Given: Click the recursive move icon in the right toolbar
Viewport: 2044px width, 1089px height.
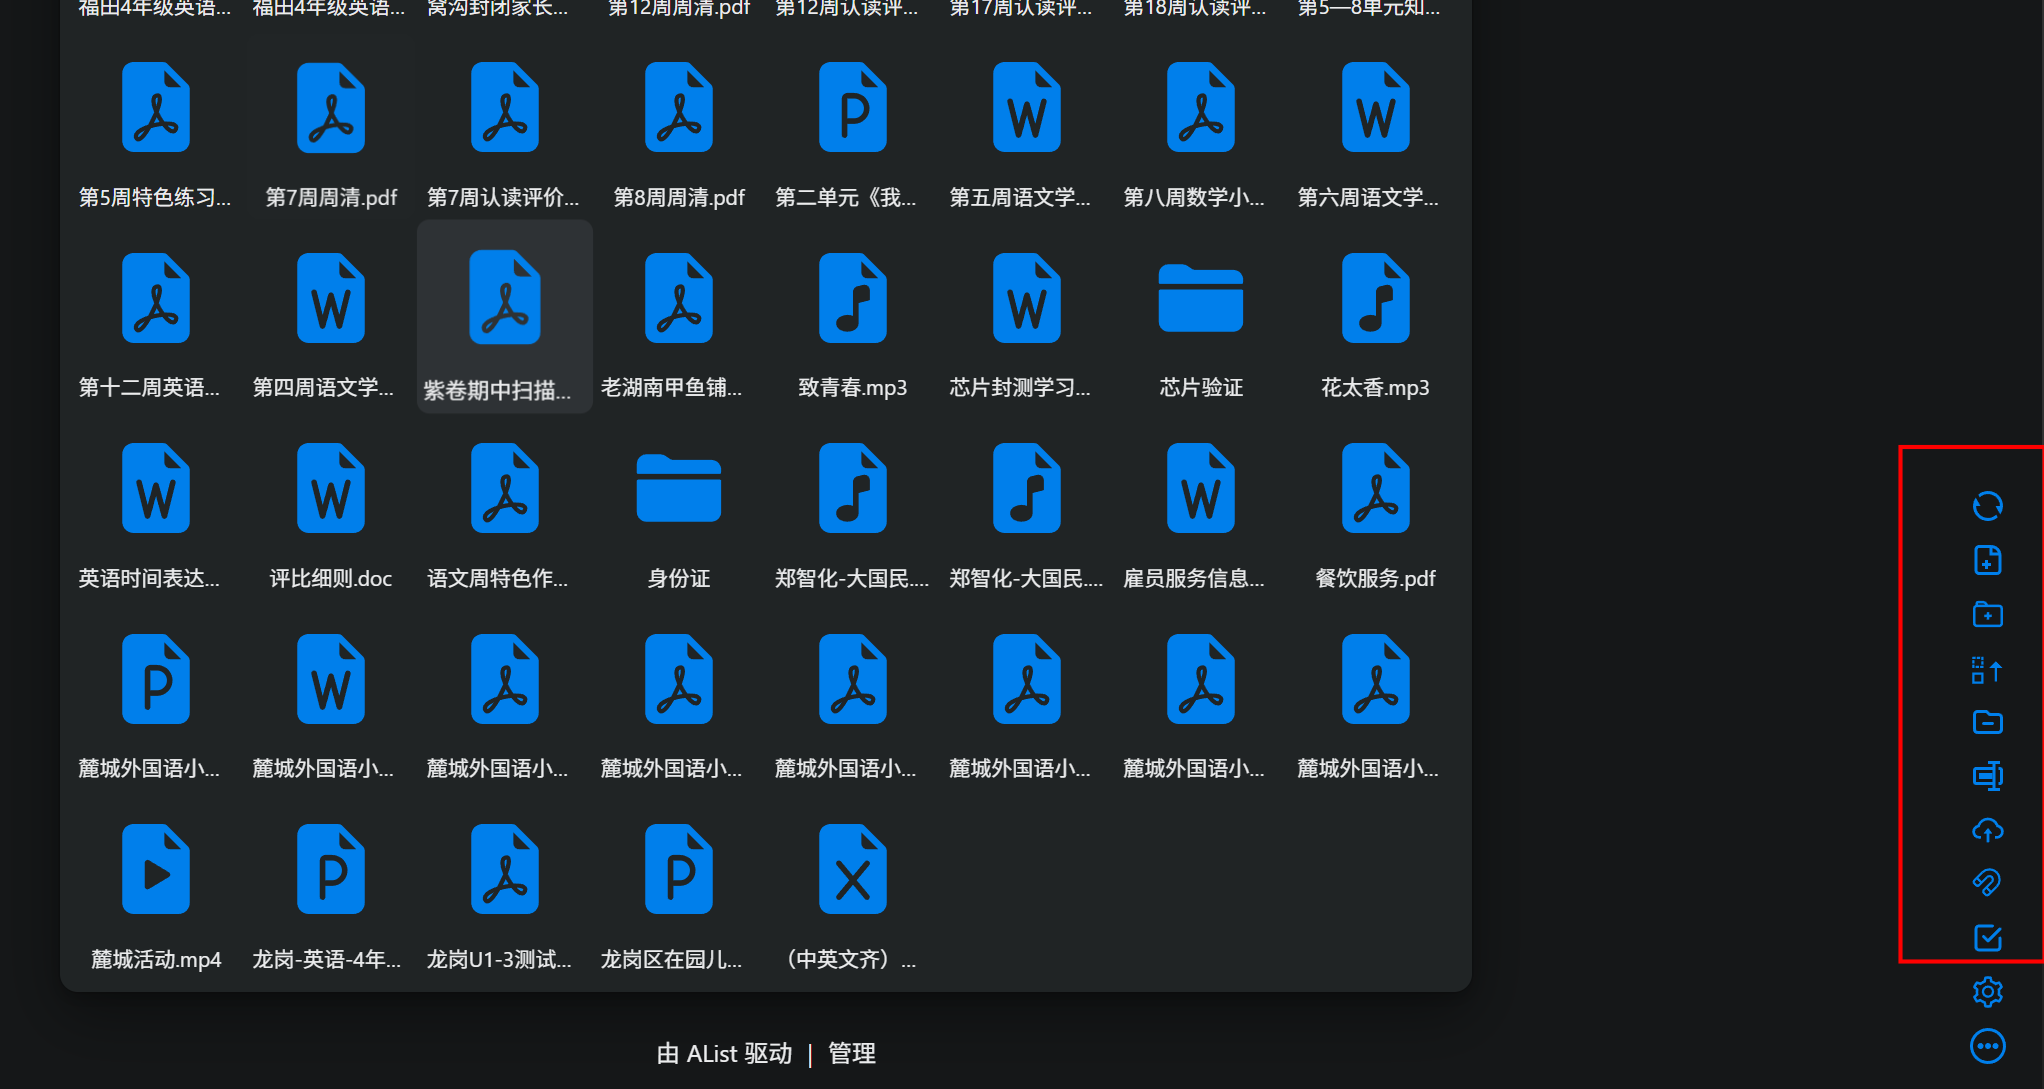Looking at the screenshot, I should 1987,669.
